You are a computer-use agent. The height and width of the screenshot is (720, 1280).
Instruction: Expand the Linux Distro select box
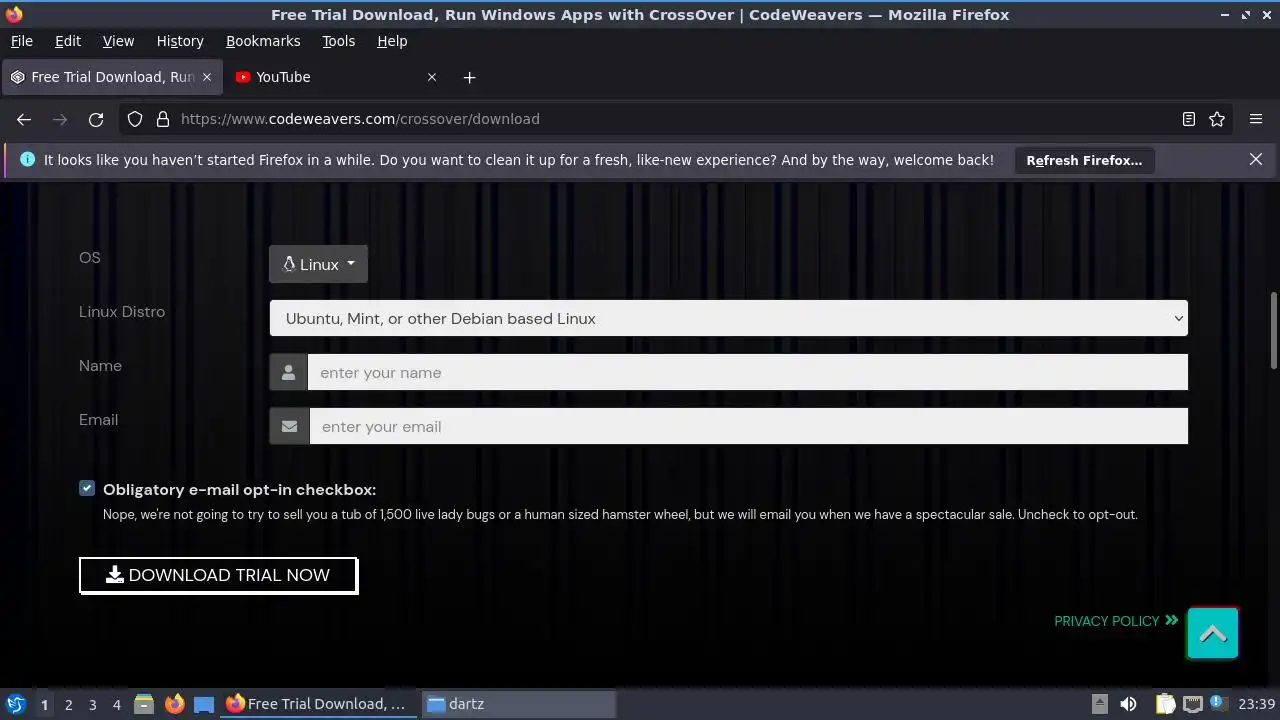[x=728, y=318]
